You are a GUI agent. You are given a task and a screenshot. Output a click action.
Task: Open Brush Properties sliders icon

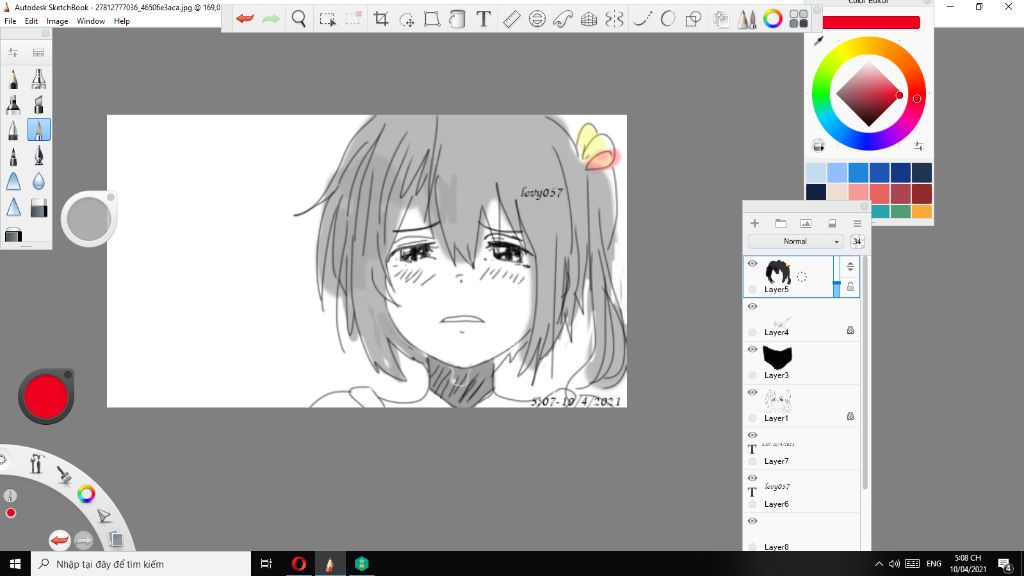pyautogui.click(x=13, y=52)
